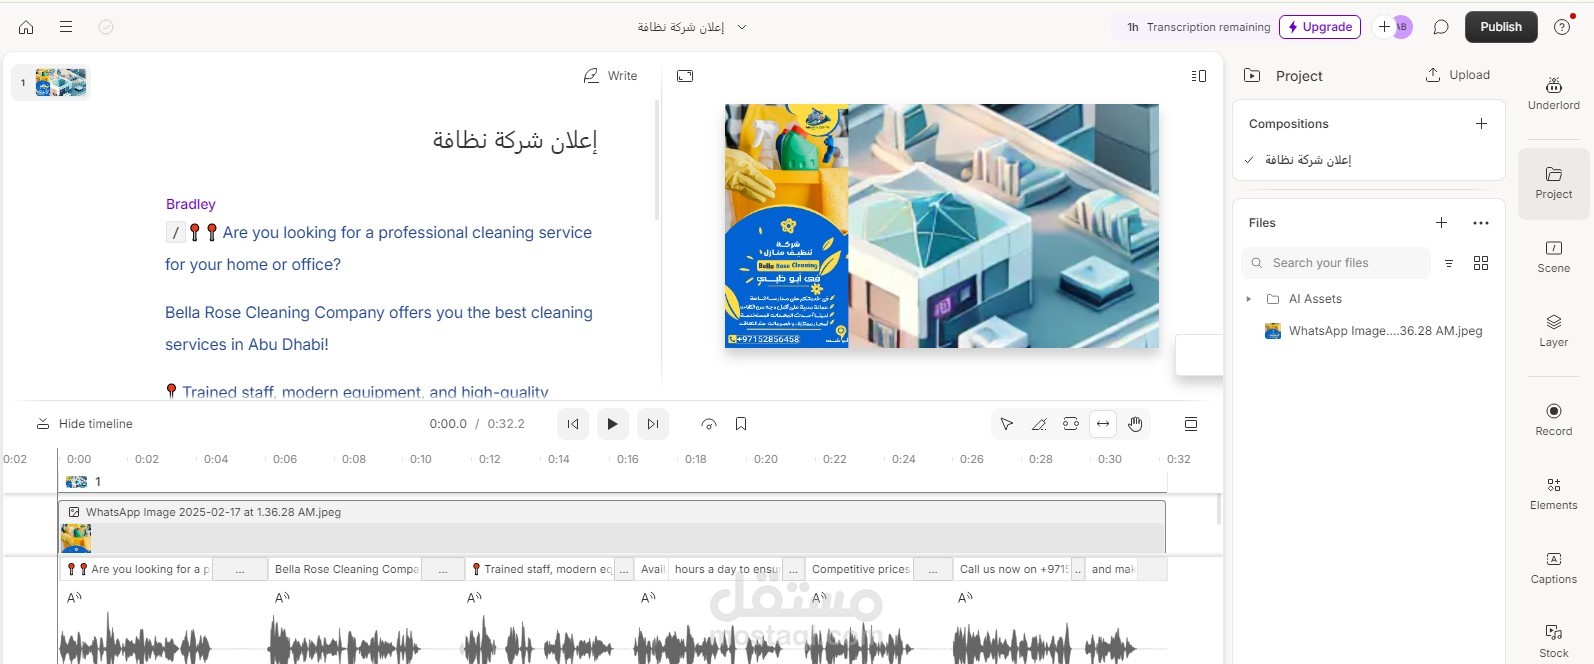This screenshot has width=1594, height=664.
Task: Open the Stock media panel
Action: (1554, 642)
